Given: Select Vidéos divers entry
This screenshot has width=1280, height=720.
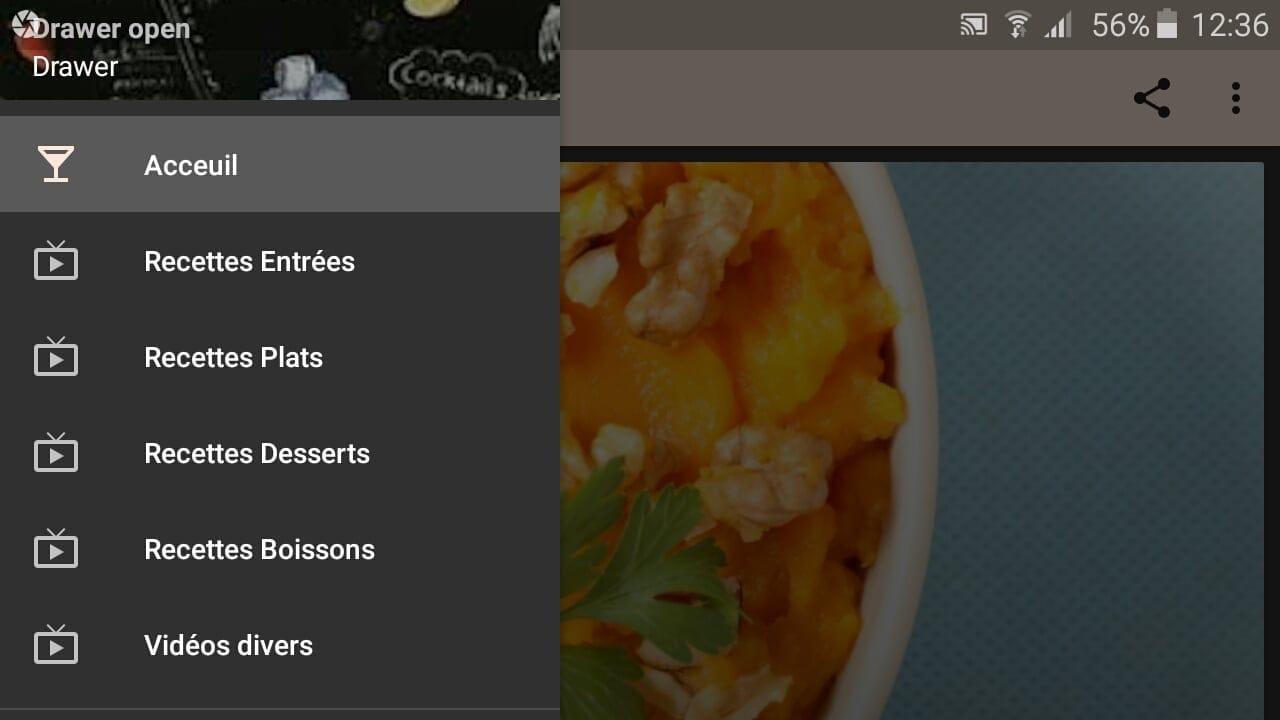Looking at the screenshot, I should pos(280,644).
